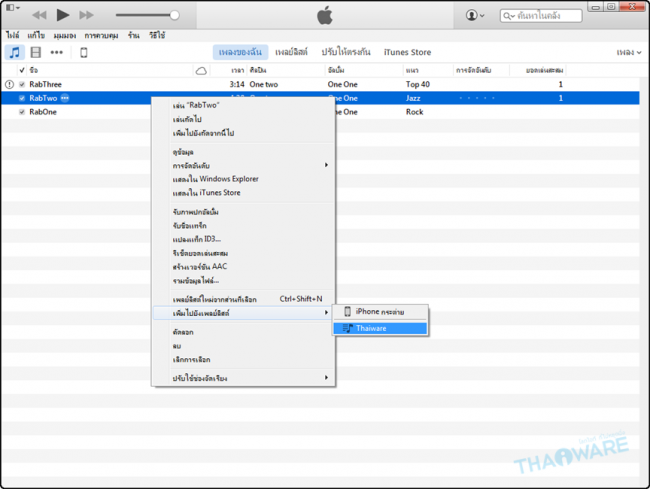Click the cloud status column header icon
Viewport: 650px width, 489px height.
[201, 70]
